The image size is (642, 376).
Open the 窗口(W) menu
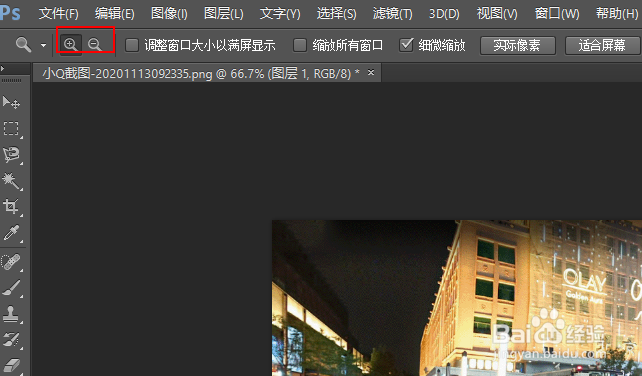(557, 14)
